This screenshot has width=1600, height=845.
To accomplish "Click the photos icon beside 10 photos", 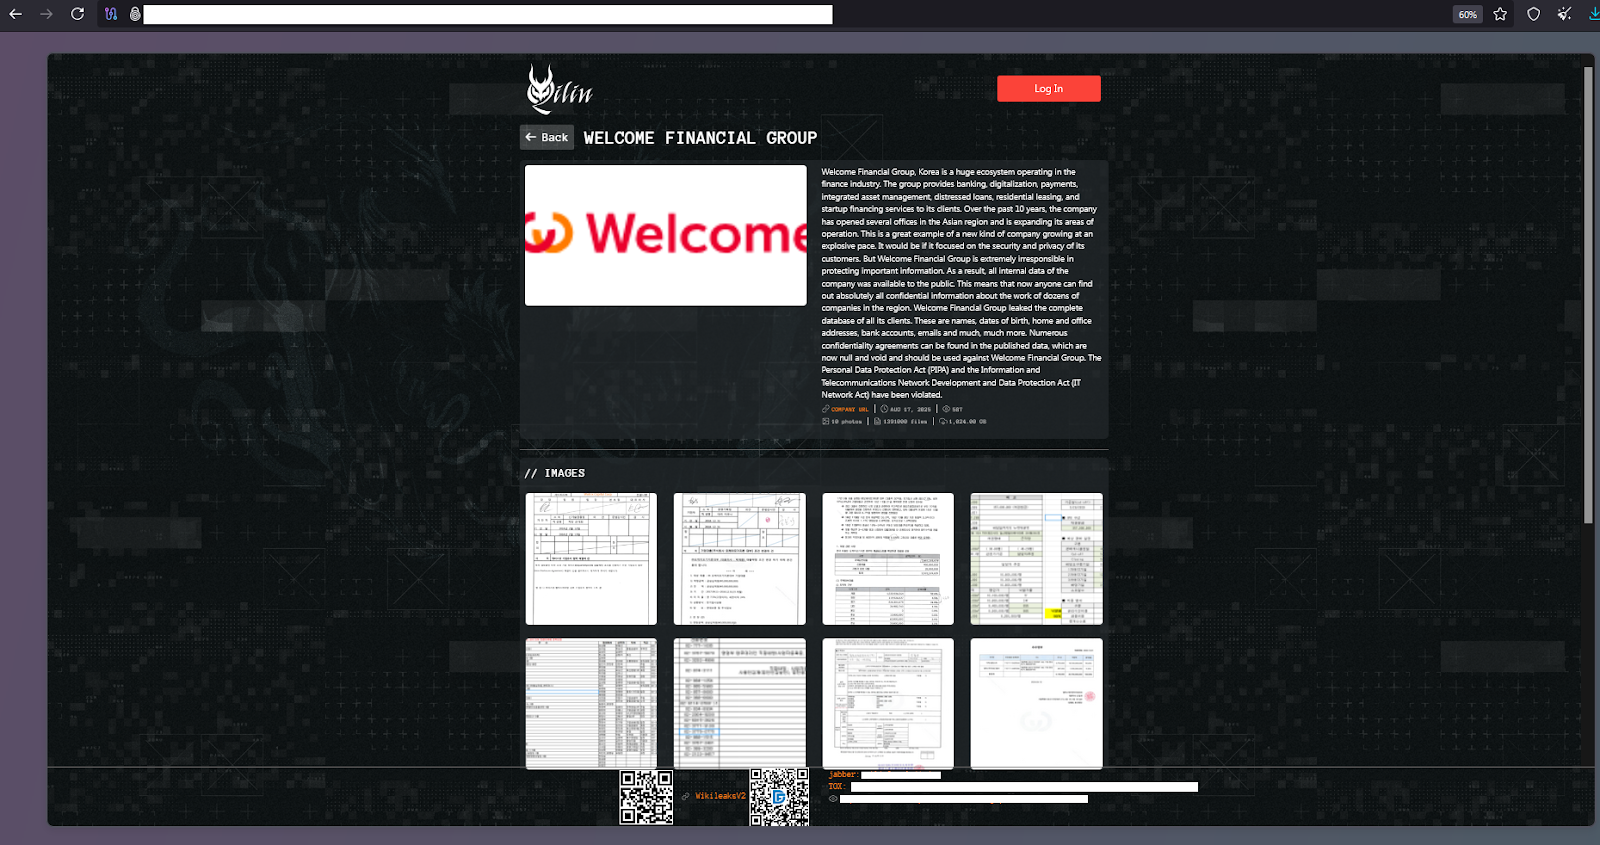I will [826, 421].
